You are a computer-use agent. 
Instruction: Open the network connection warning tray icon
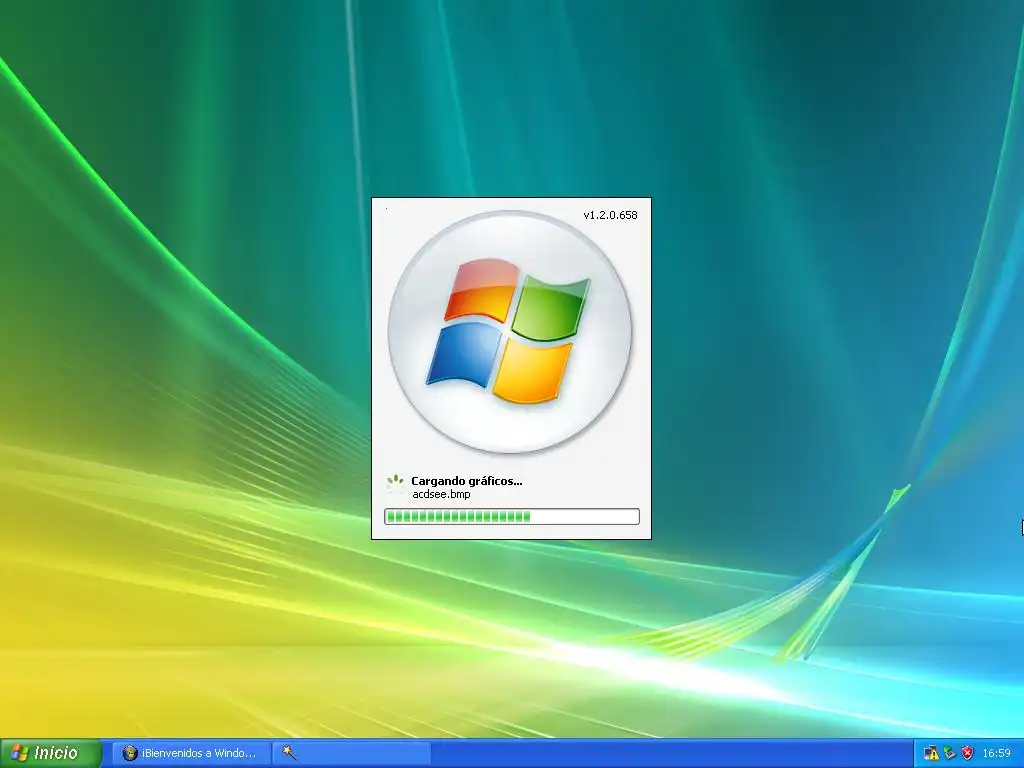[x=931, y=754]
